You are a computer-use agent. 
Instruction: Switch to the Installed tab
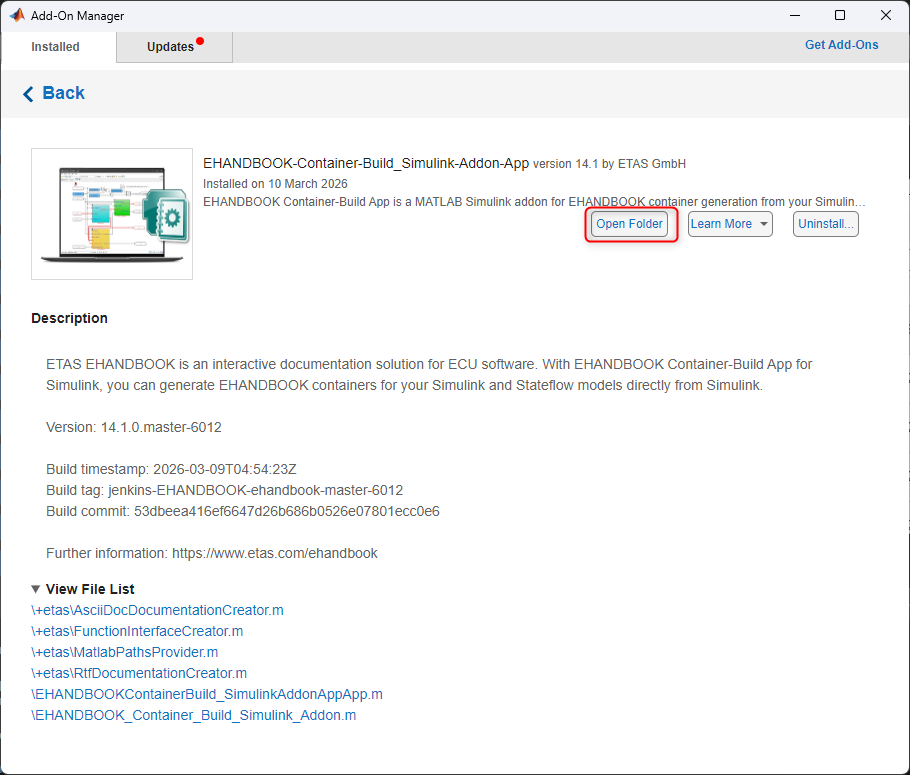coord(55,47)
